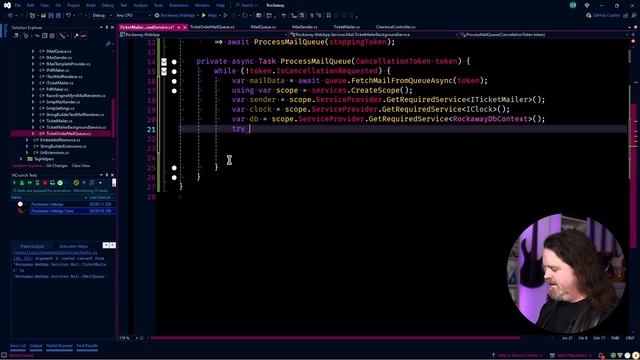This screenshot has width=640, height=360.
Task: Expand the TicketMailer.cs tree node
Action: [33, 121]
